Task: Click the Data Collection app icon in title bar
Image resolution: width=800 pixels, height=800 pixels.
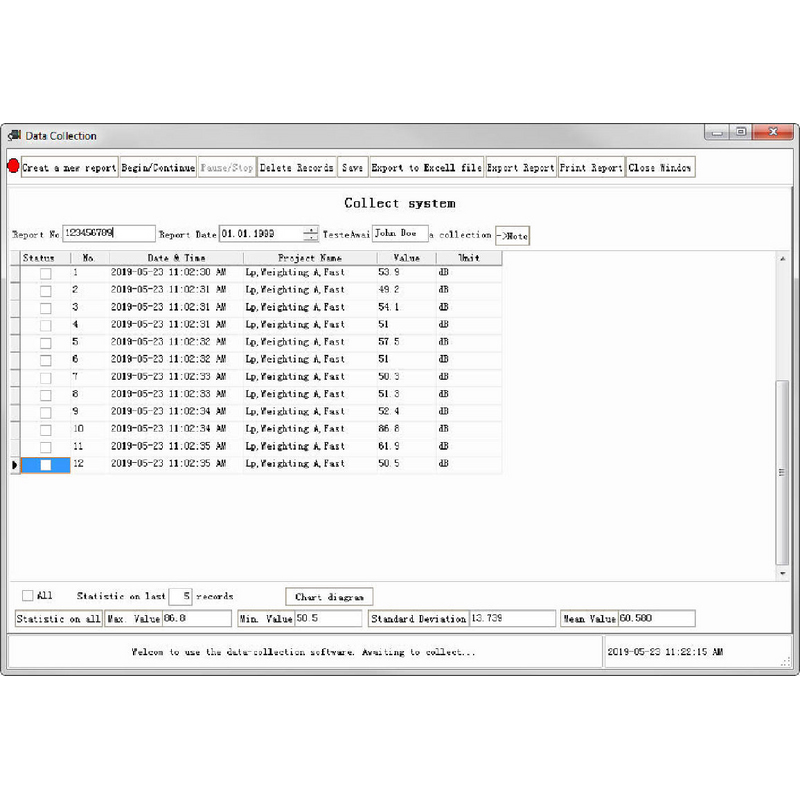Action: [x=14, y=135]
